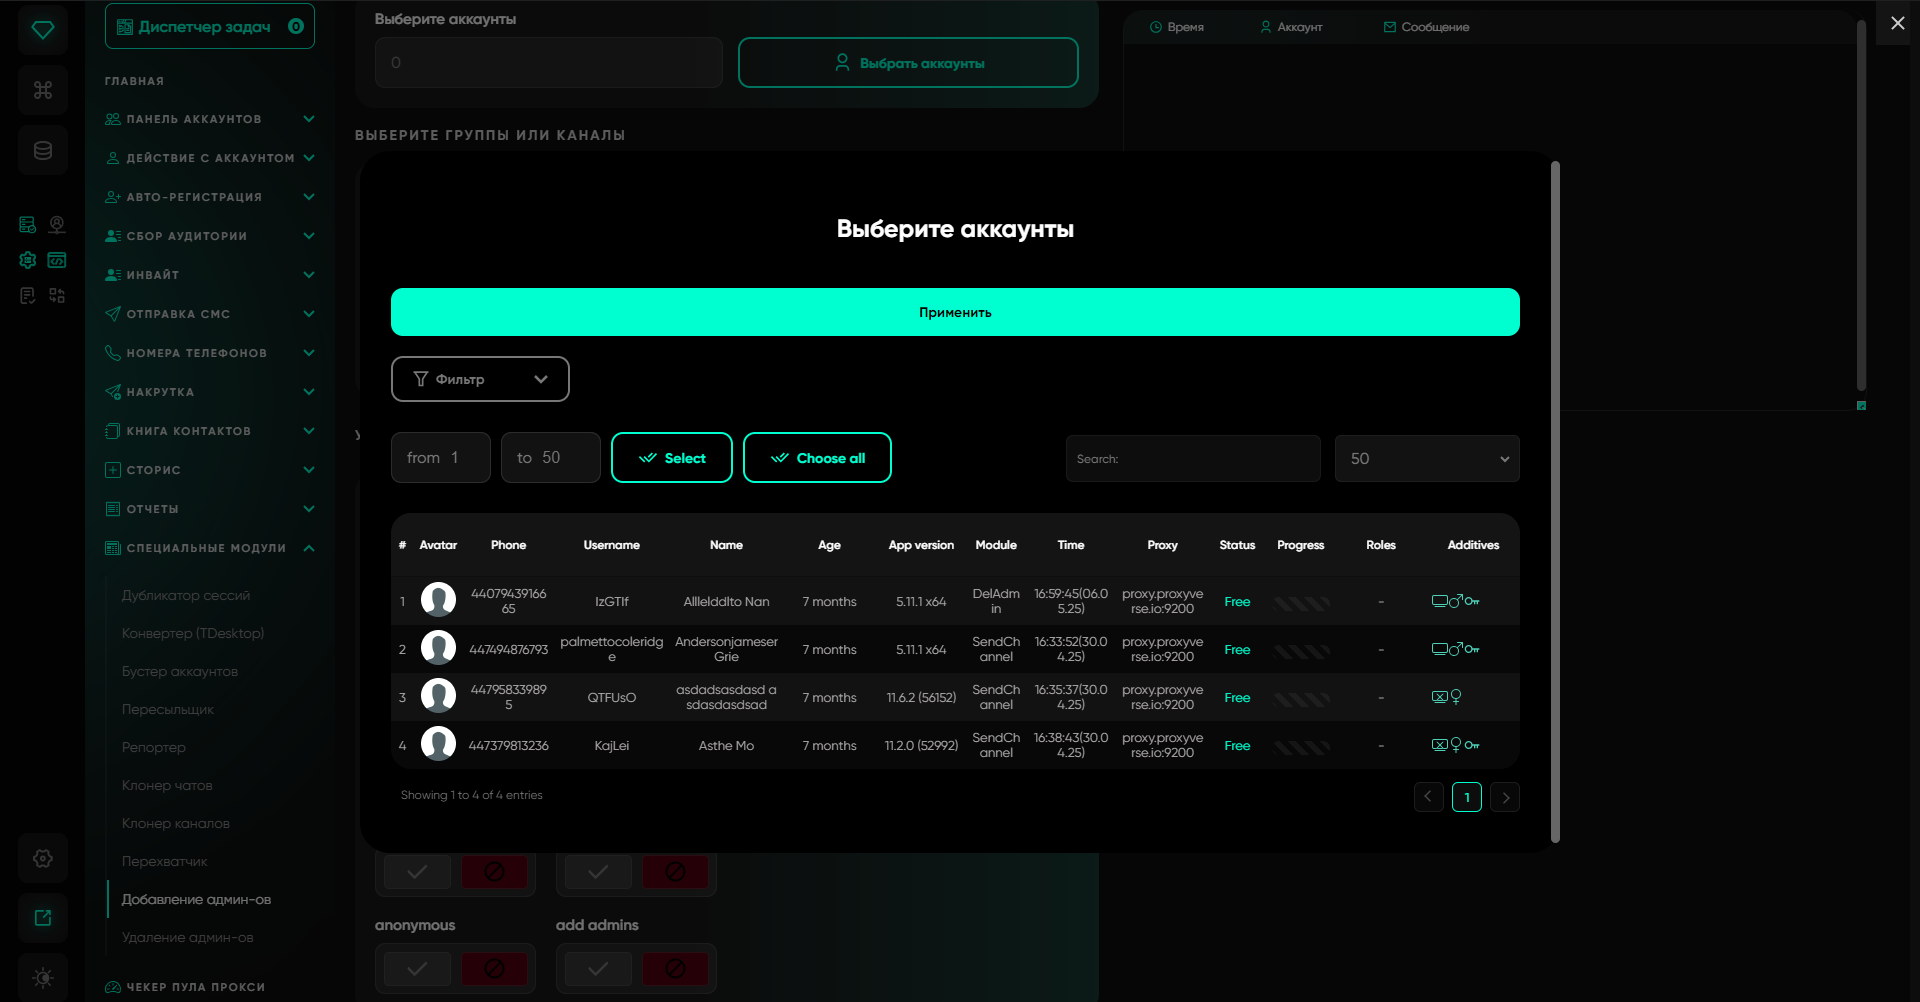
Task: Click the Choose all button
Action: [x=817, y=458]
